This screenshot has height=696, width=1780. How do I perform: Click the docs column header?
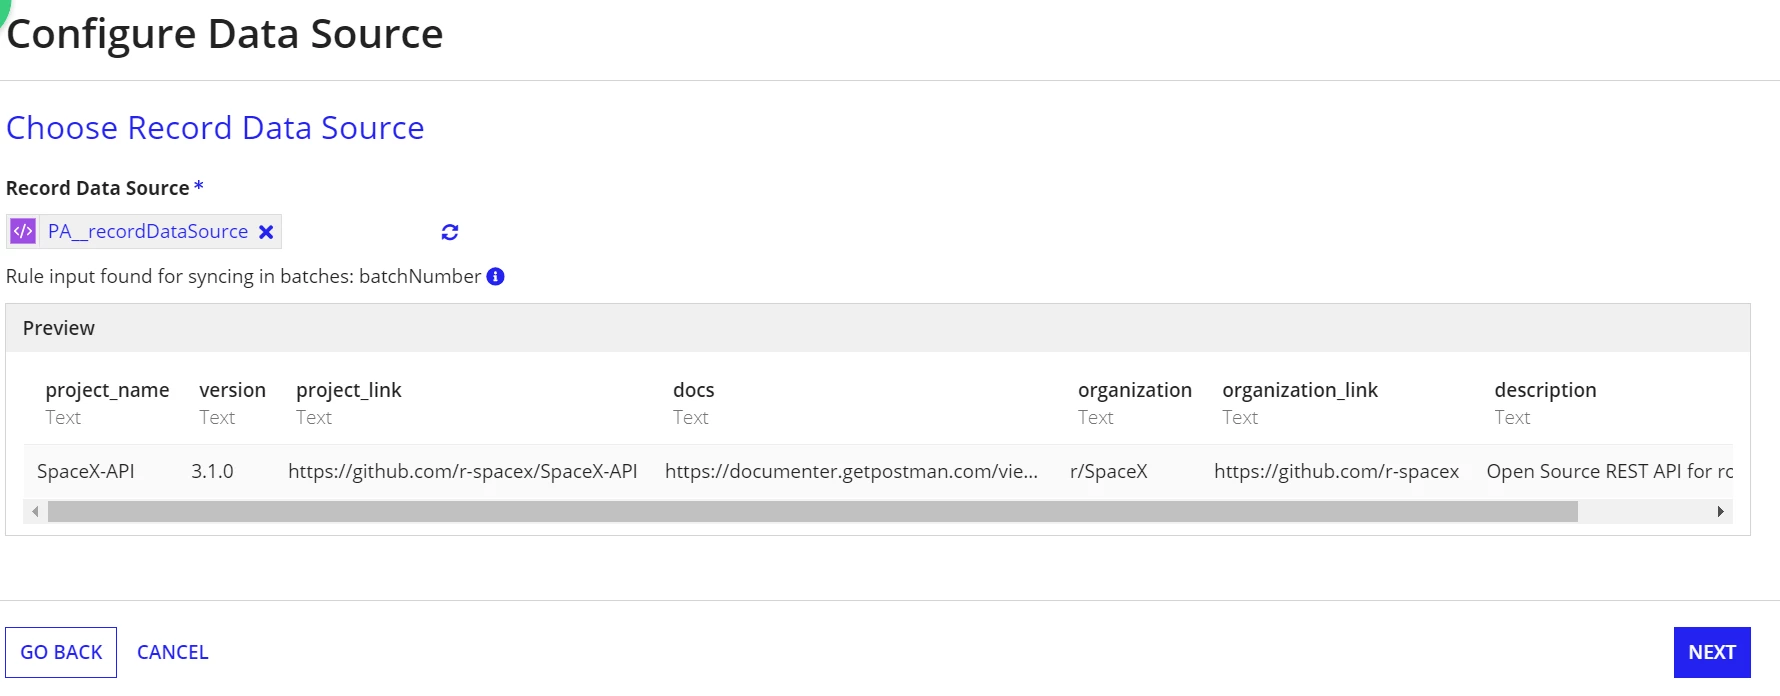[693, 390]
